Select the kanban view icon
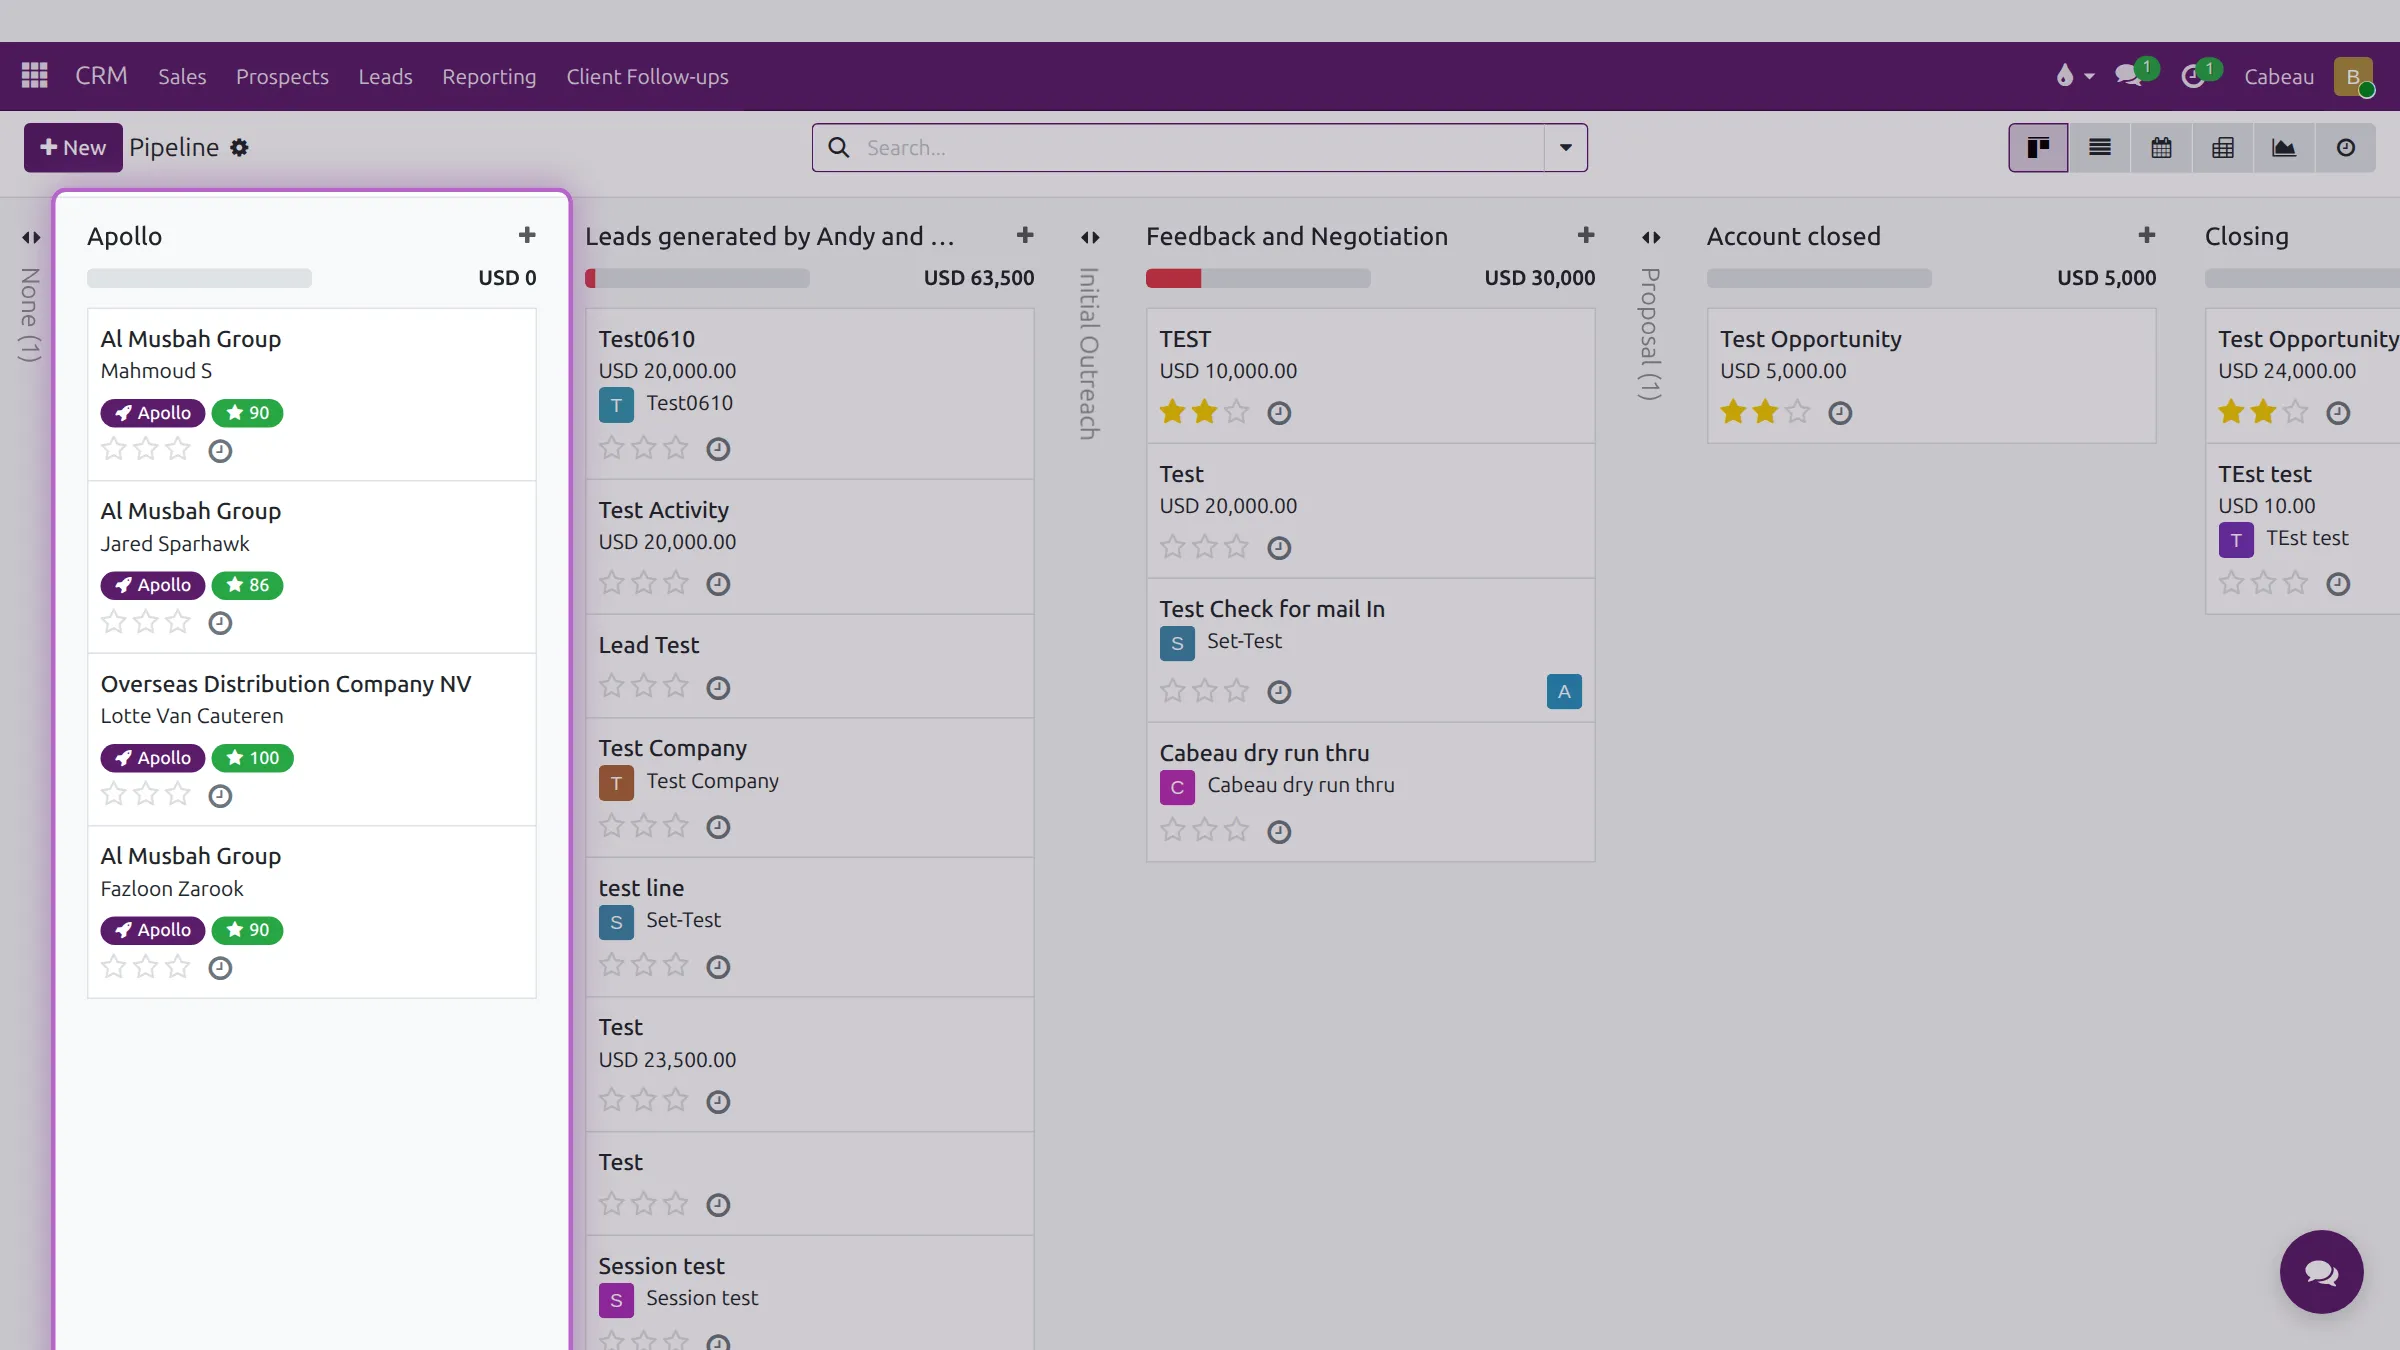The width and height of the screenshot is (2400, 1350). click(2039, 148)
